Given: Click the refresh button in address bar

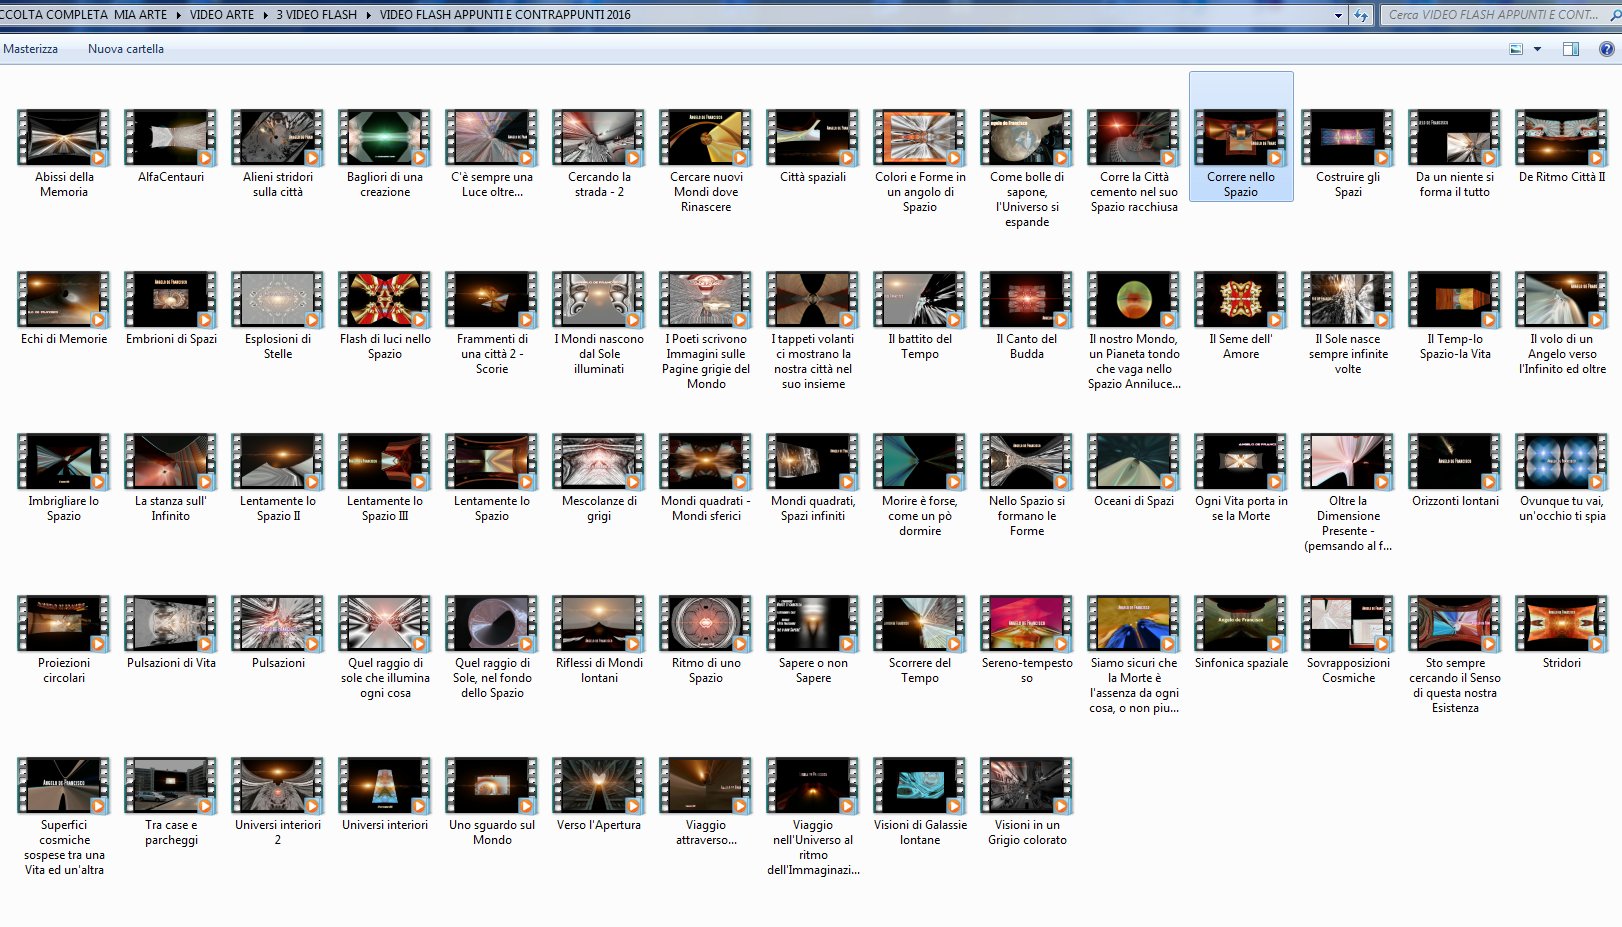Looking at the screenshot, I should click(1360, 15).
